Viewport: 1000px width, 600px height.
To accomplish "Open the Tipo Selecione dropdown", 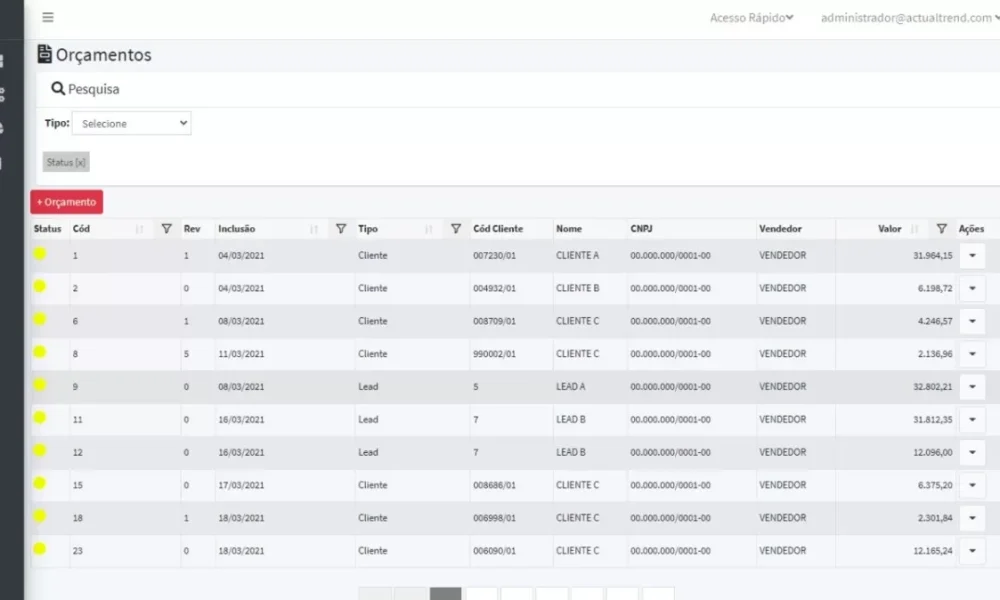I will click(131, 123).
